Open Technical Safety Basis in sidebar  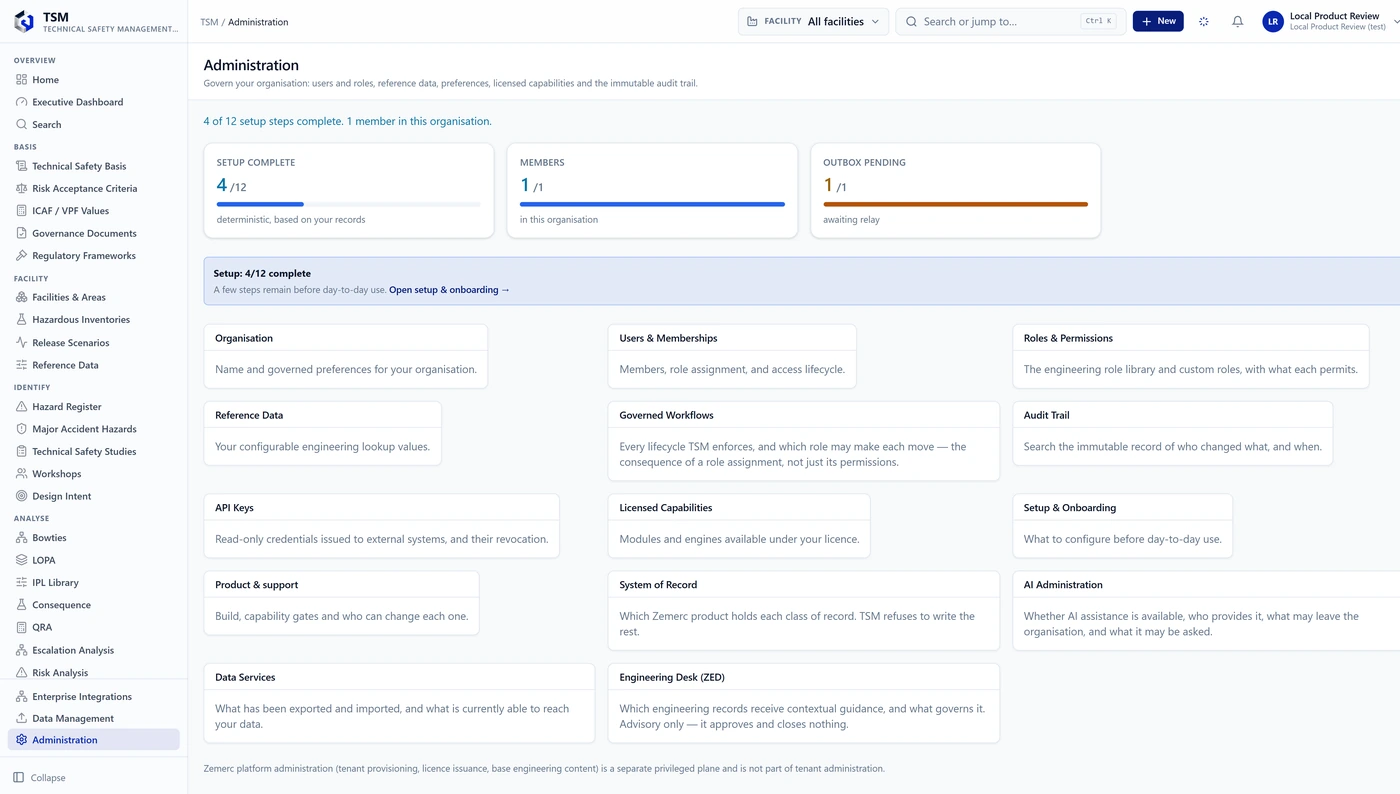coord(94,166)
